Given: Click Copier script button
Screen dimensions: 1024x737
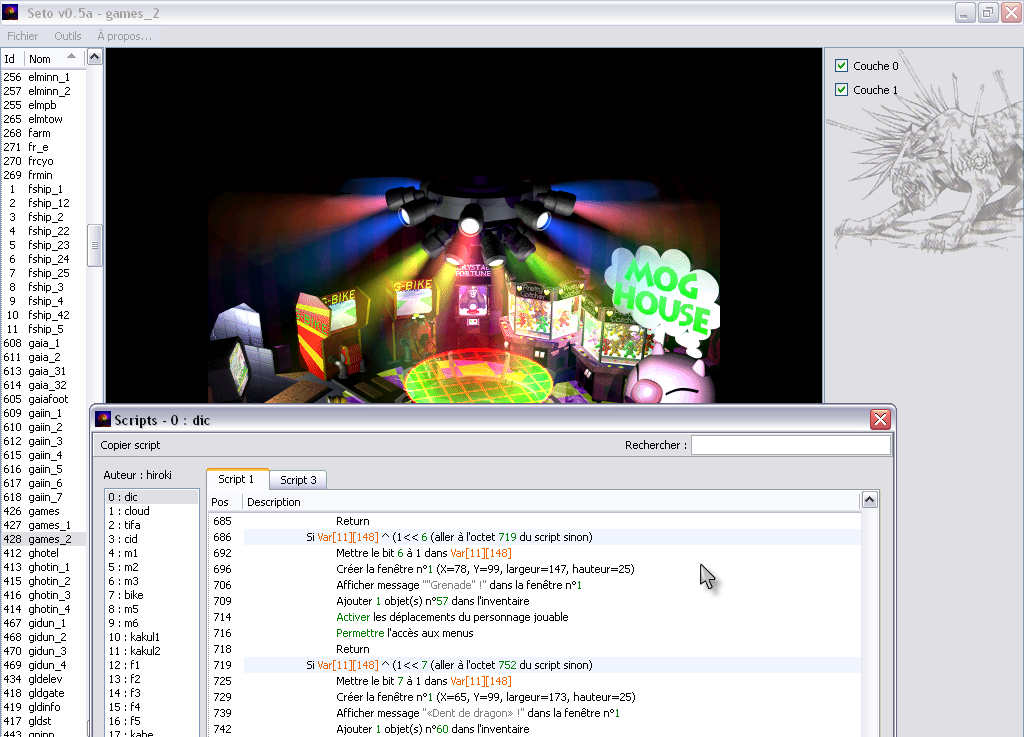Looking at the screenshot, I should [x=130, y=445].
